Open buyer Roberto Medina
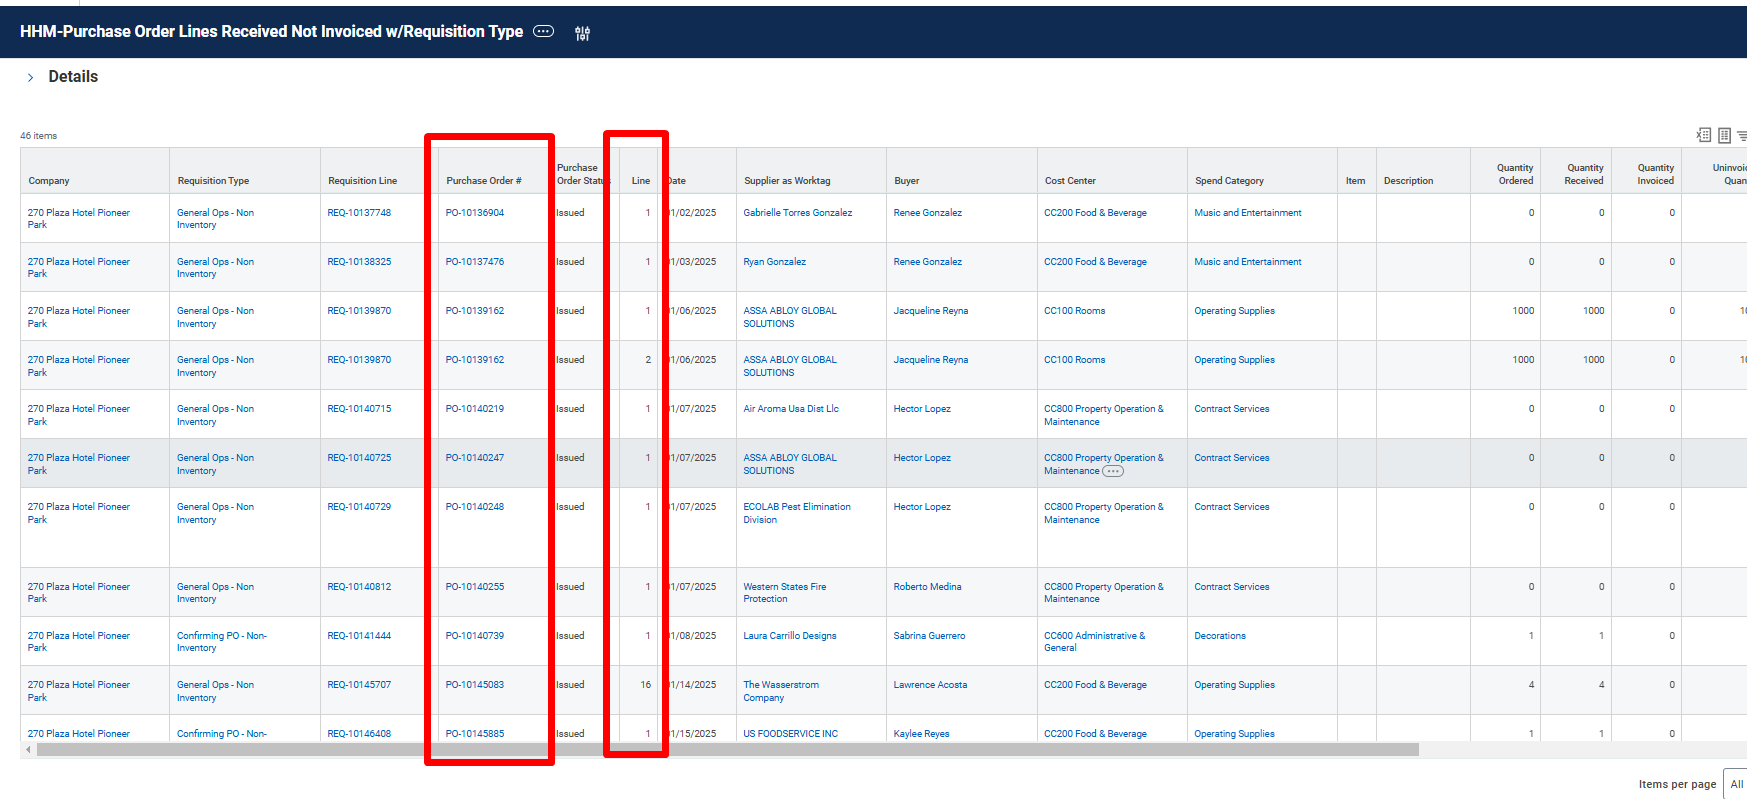 click(x=927, y=587)
